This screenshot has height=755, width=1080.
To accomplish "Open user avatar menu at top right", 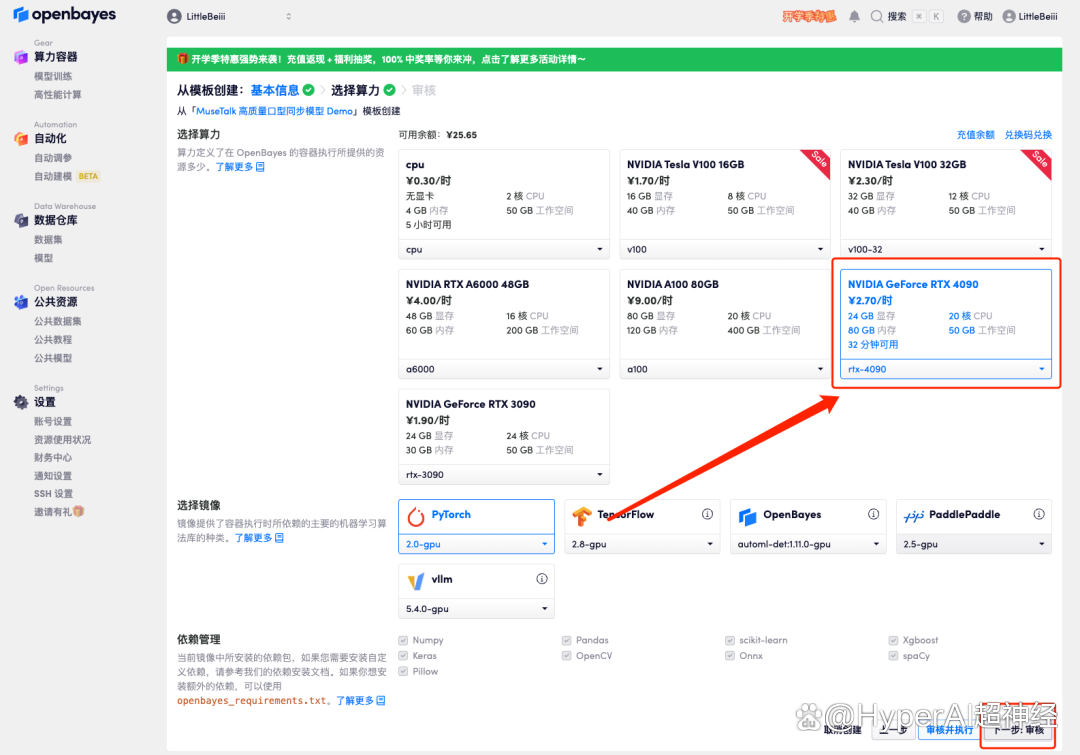I will 1009,17.
